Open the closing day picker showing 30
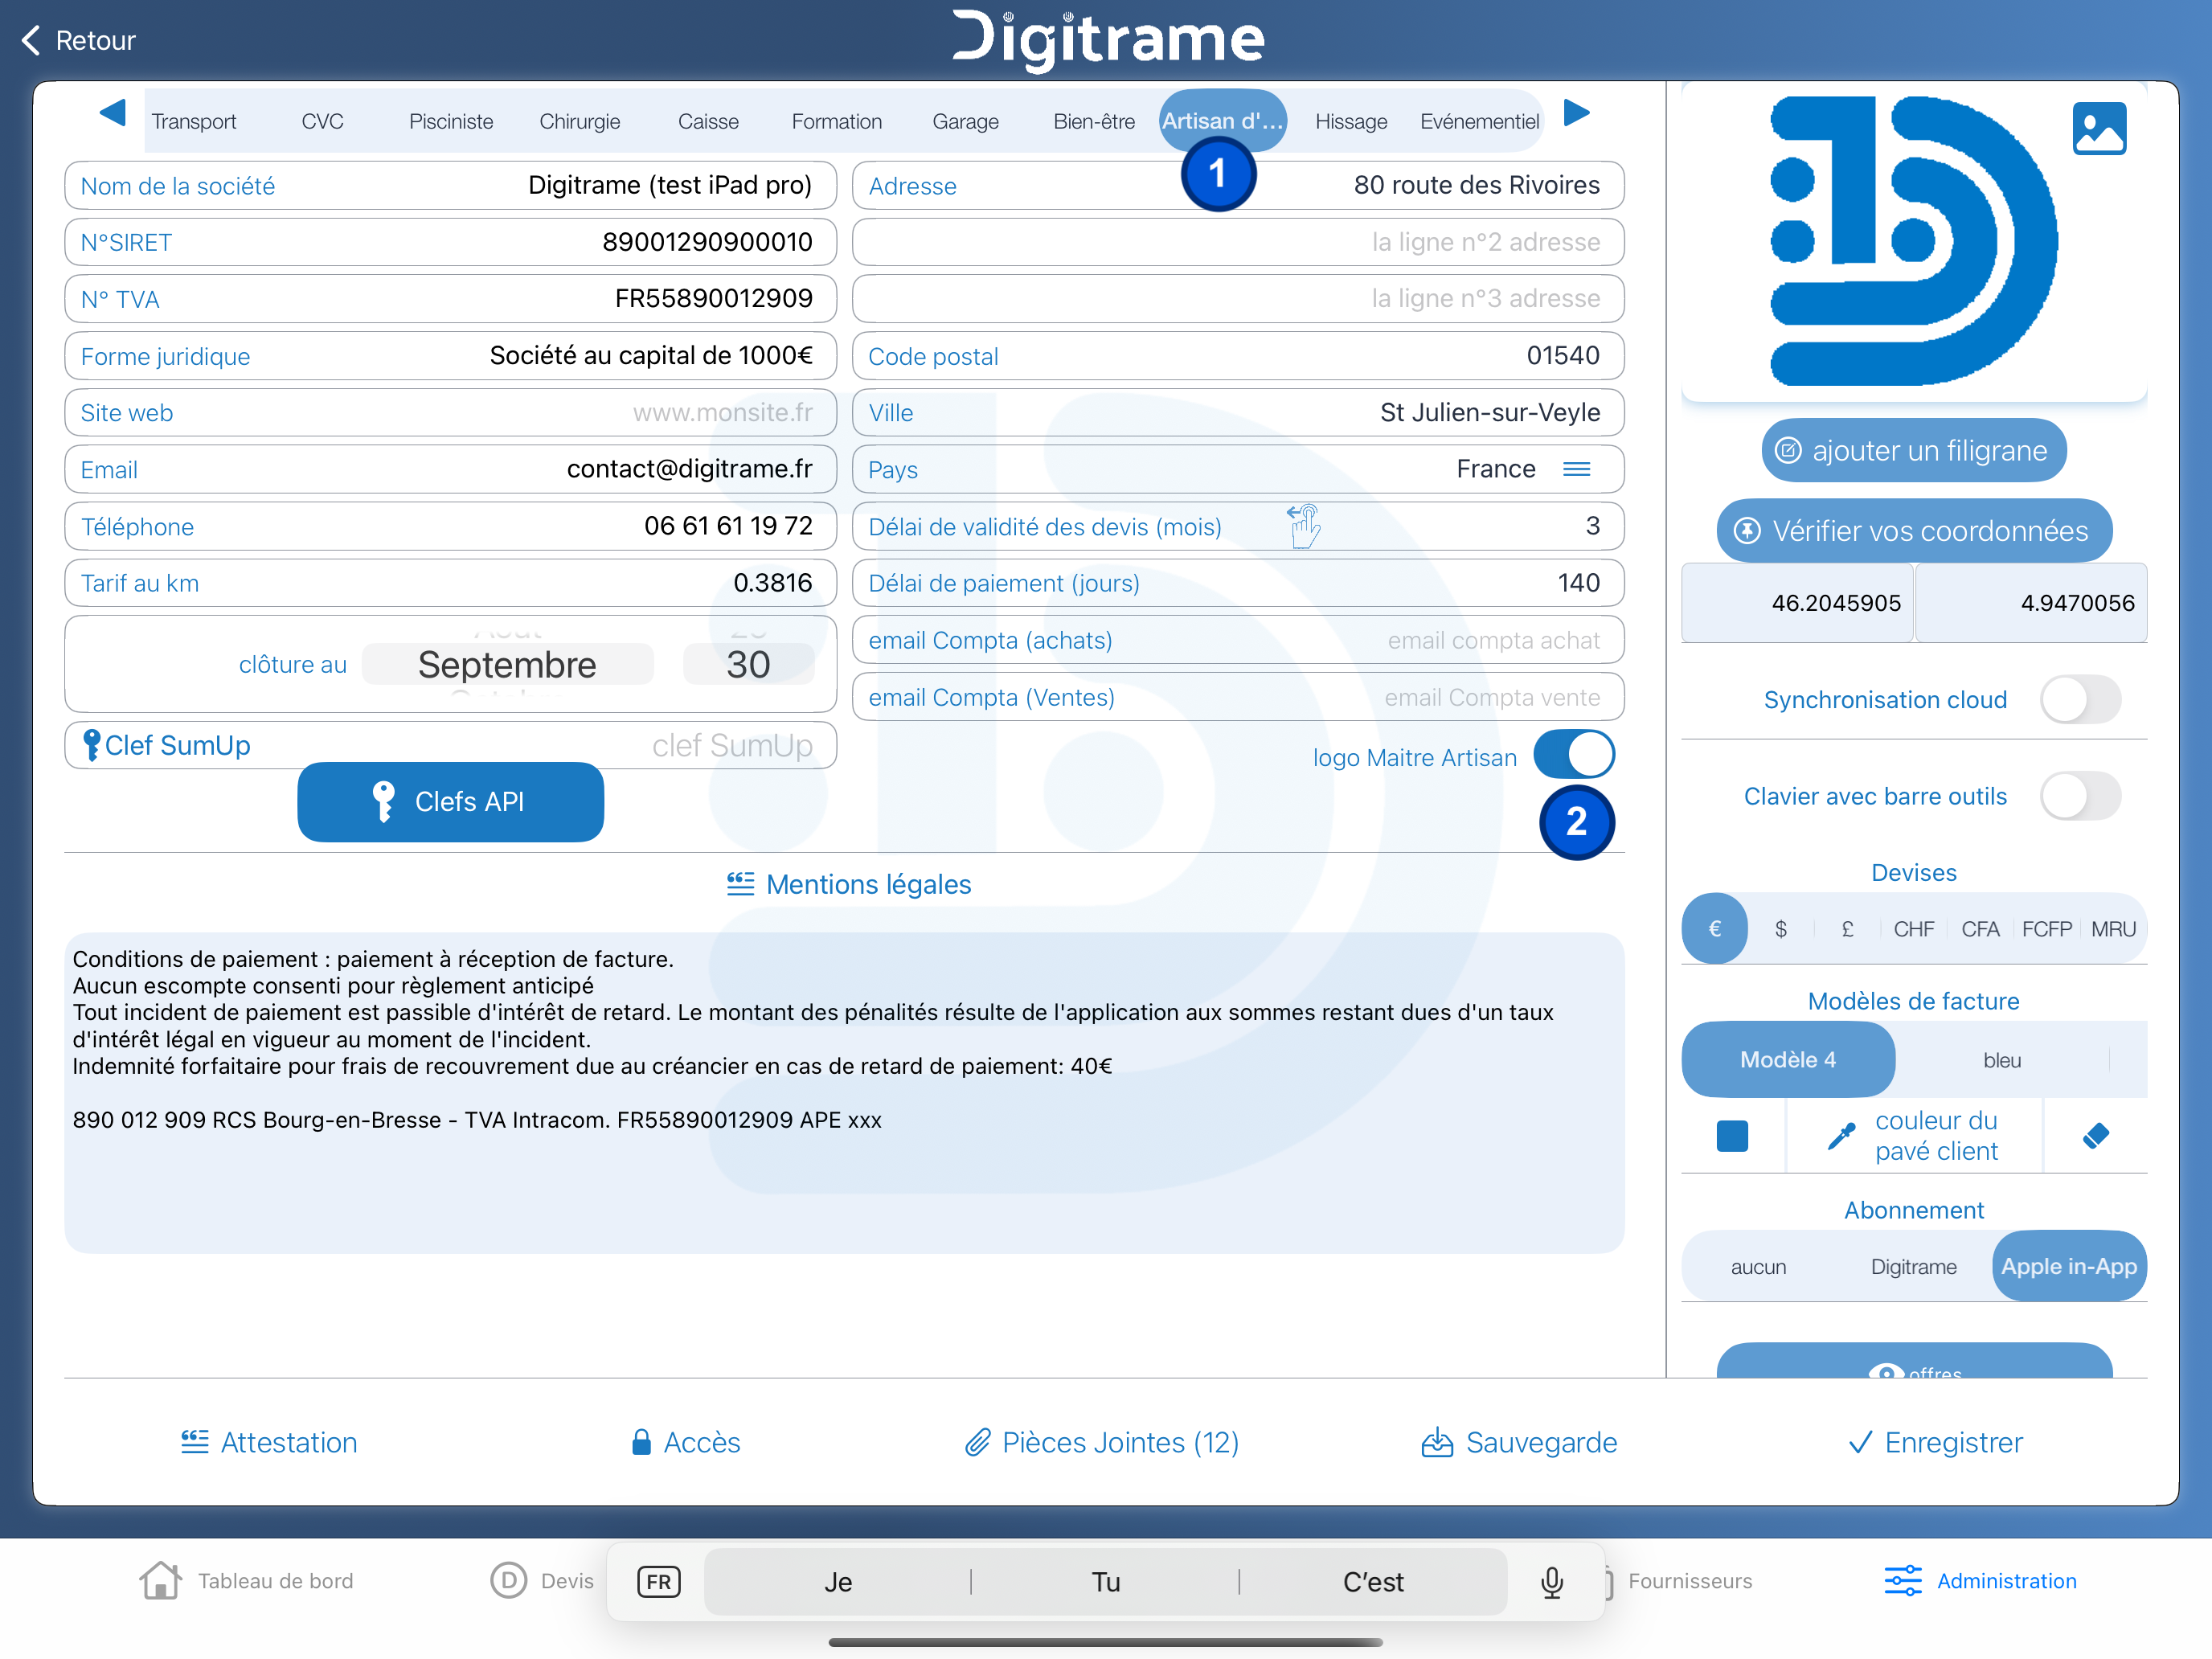The image size is (2212, 1659). [x=748, y=665]
